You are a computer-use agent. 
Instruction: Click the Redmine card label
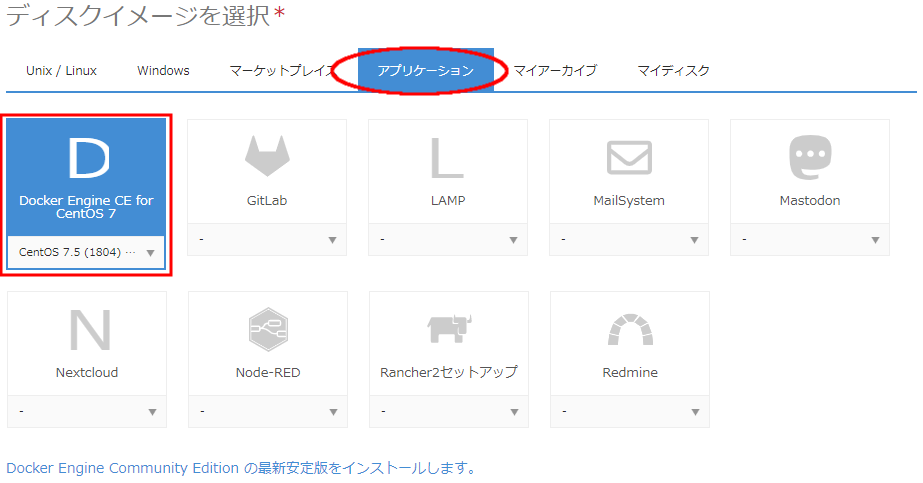coord(630,372)
